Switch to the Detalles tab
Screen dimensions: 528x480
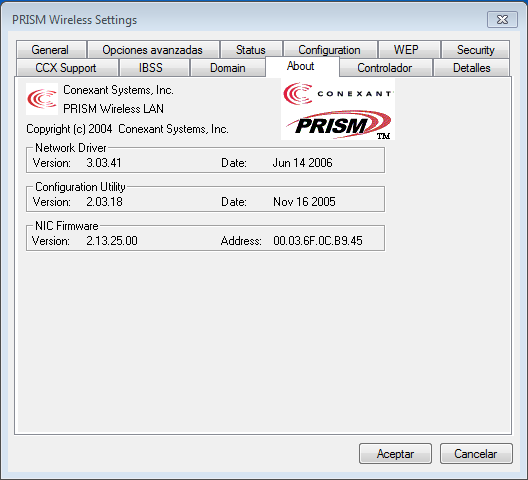click(471, 68)
